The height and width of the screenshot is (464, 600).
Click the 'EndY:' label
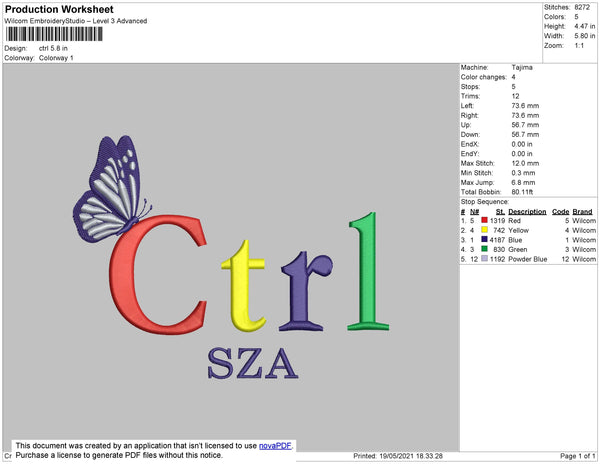tap(470, 154)
